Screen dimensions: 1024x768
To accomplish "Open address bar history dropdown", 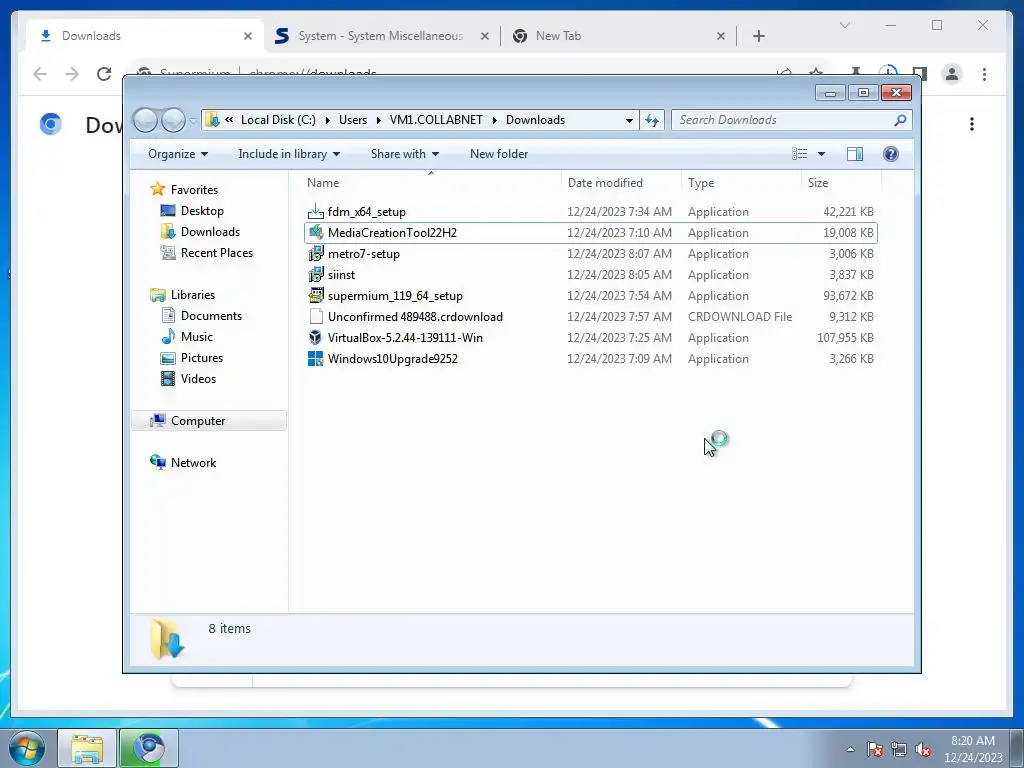I will coord(629,120).
